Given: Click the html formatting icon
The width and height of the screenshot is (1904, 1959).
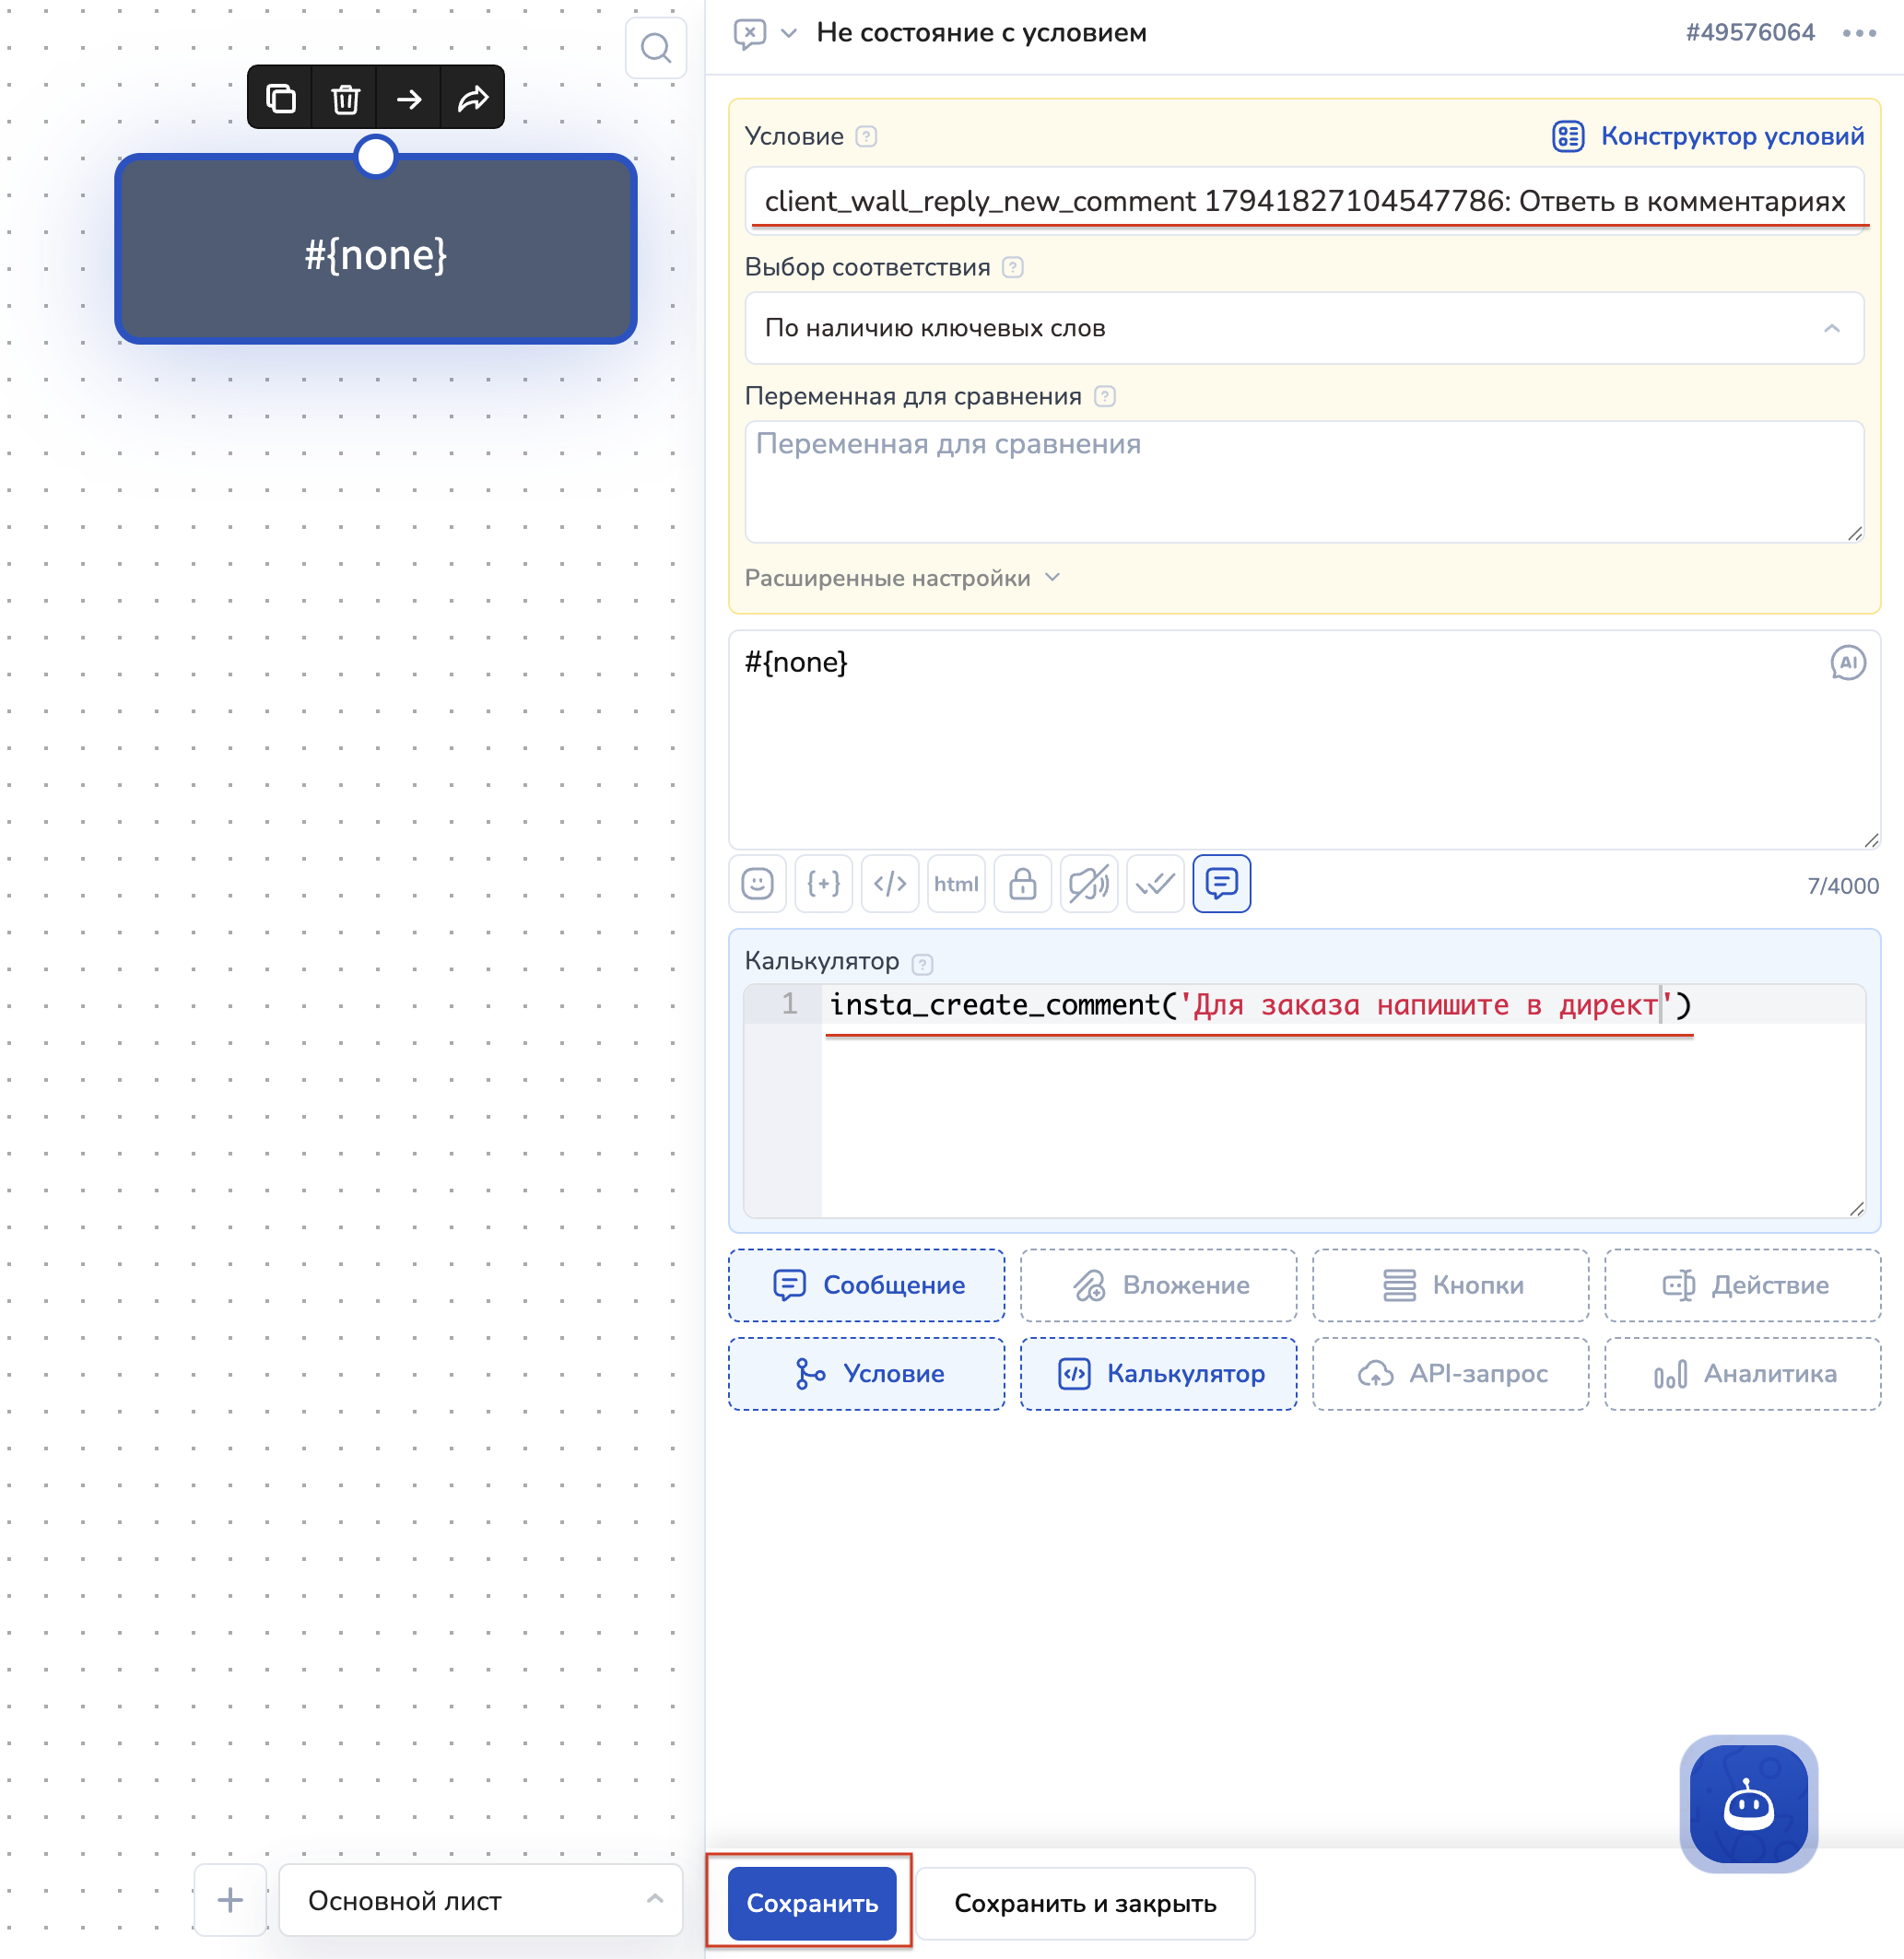Looking at the screenshot, I should (956, 884).
